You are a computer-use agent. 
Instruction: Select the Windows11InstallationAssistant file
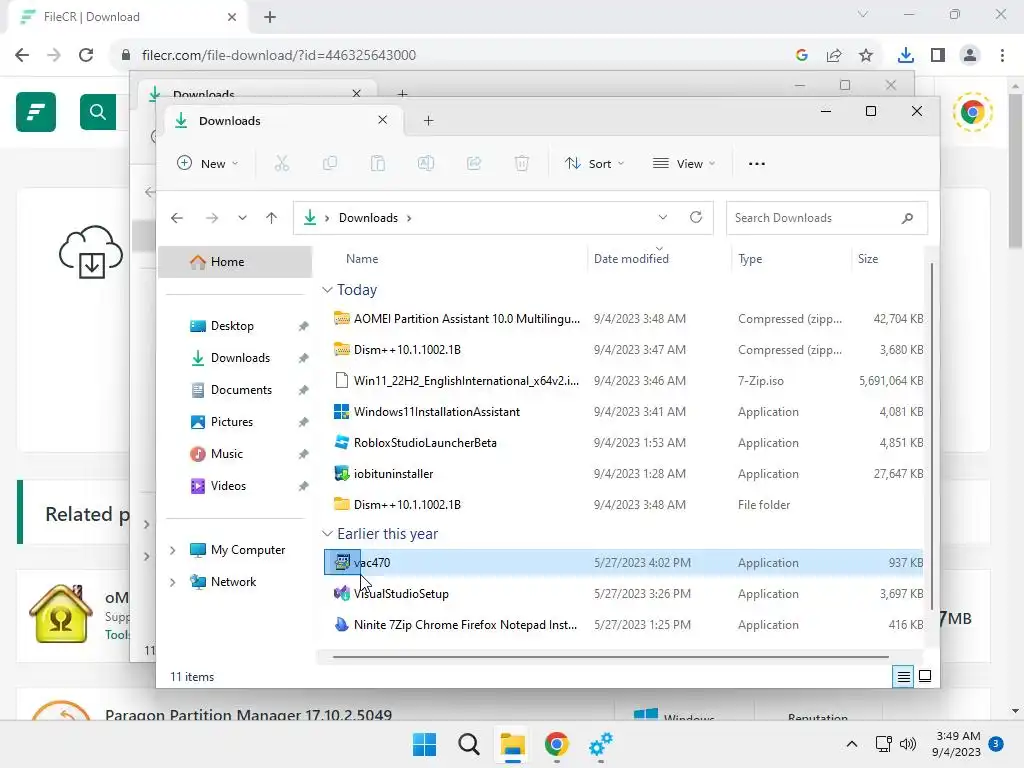pyautogui.click(x=624, y=412)
